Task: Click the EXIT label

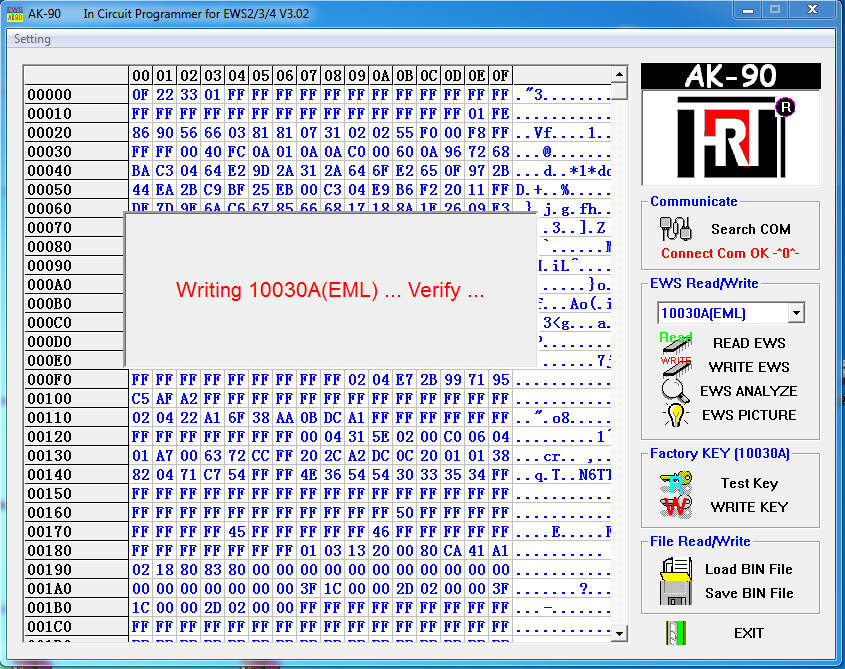Action: [749, 633]
